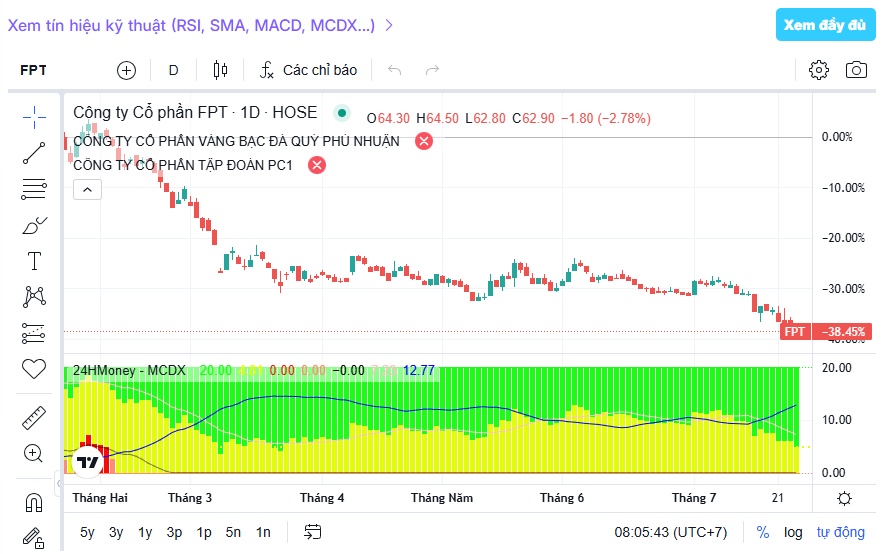Open Các chỉ báo indicators menu

[x=308, y=70]
